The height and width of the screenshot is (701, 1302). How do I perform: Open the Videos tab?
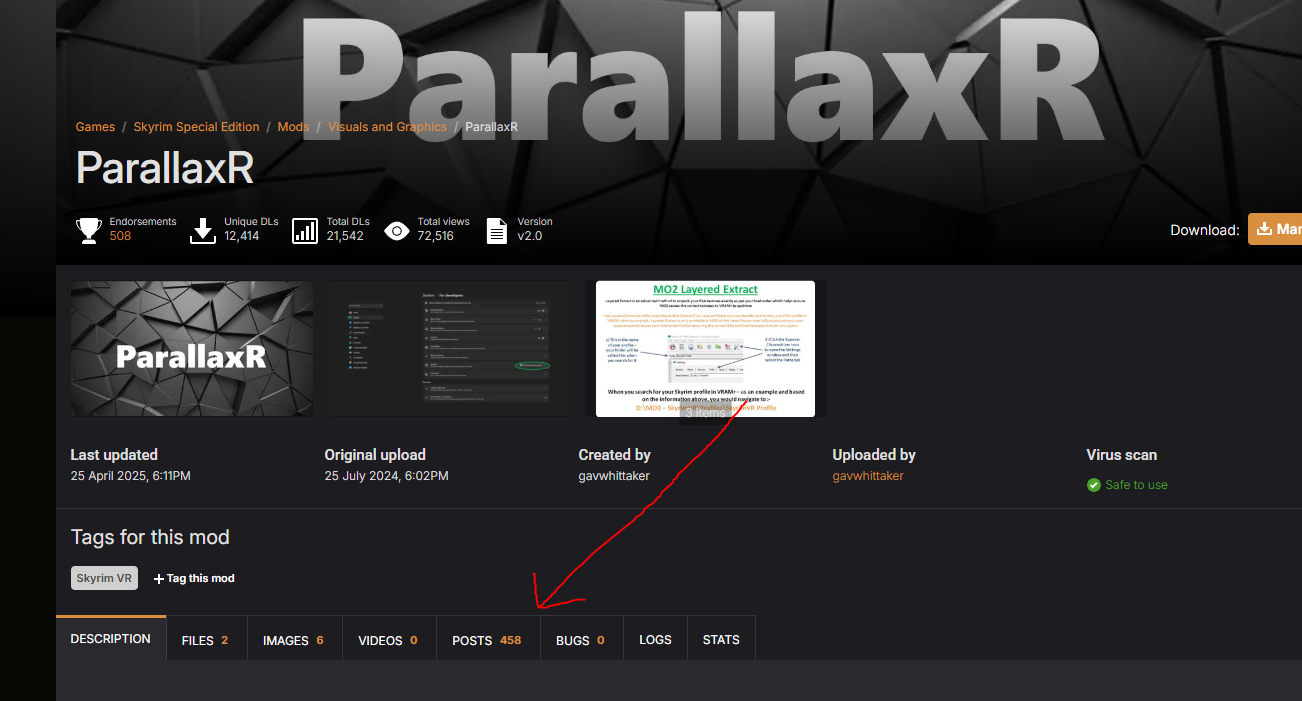[x=388, y=640]
